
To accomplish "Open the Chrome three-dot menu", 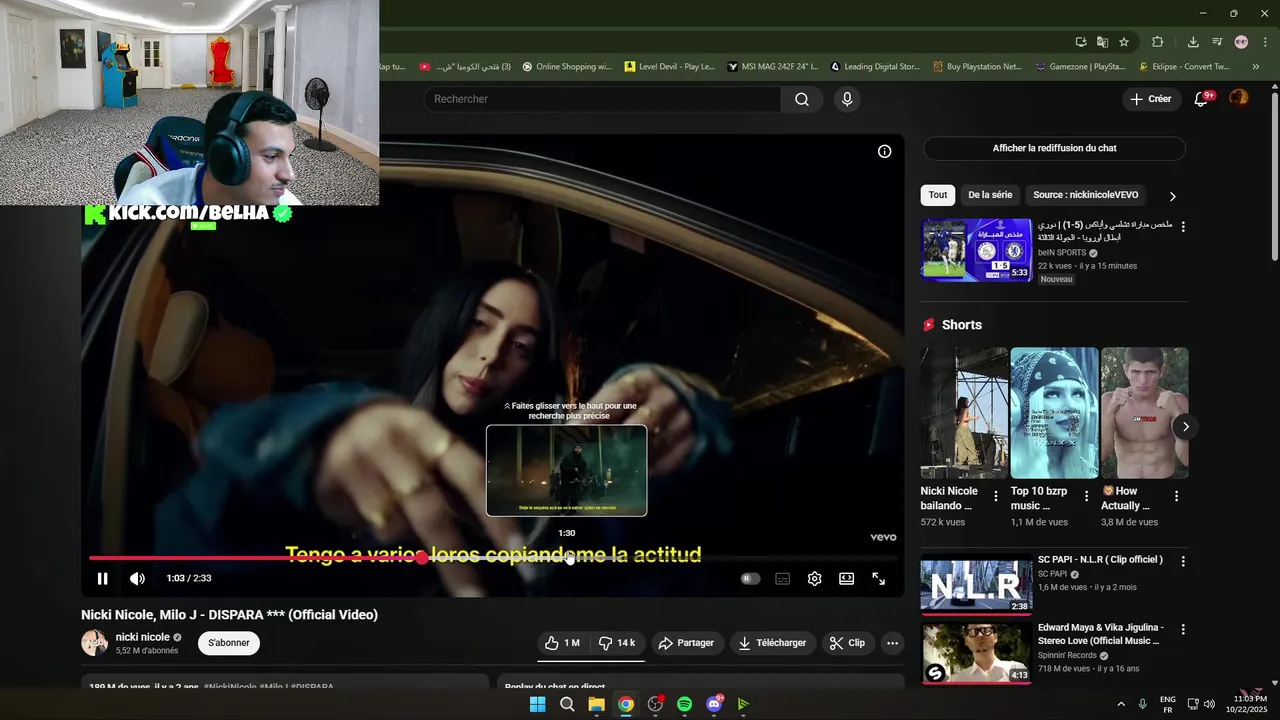I will pyautogui.click(x=1264, y=42).
